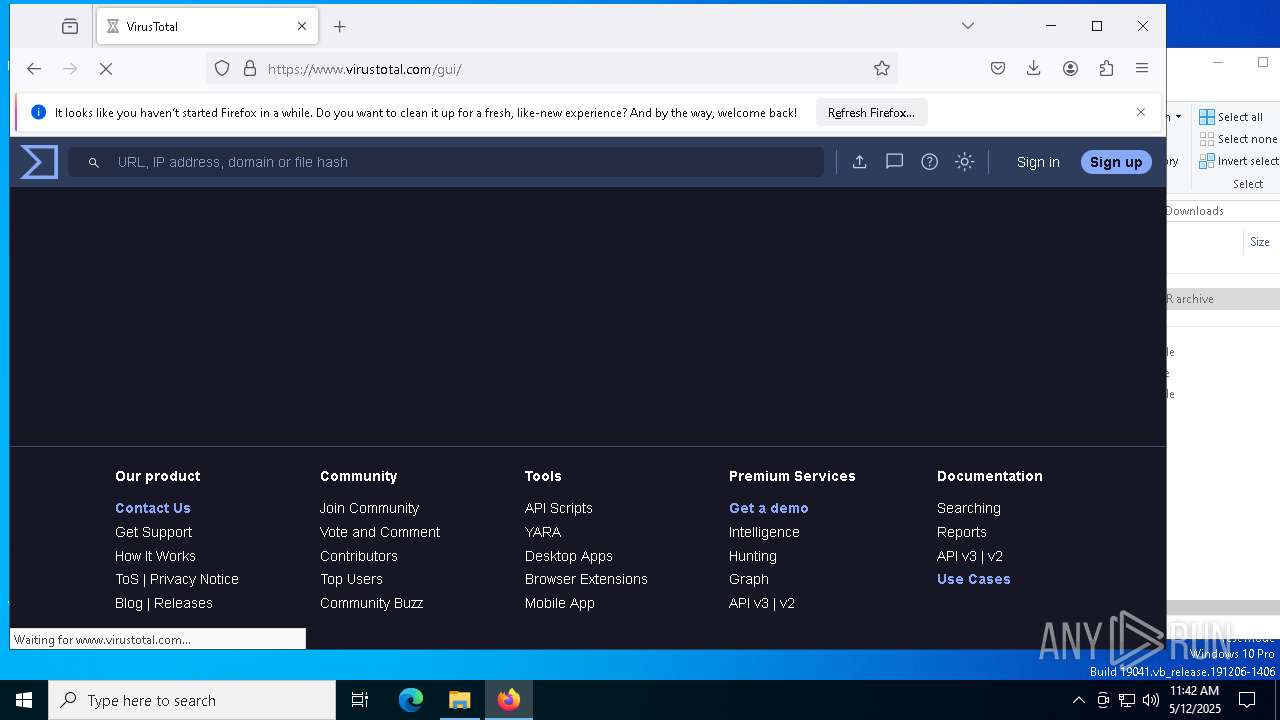Focus the URL, IP address, domain search field
1280x720 pixels.
(x=446, y=162)
